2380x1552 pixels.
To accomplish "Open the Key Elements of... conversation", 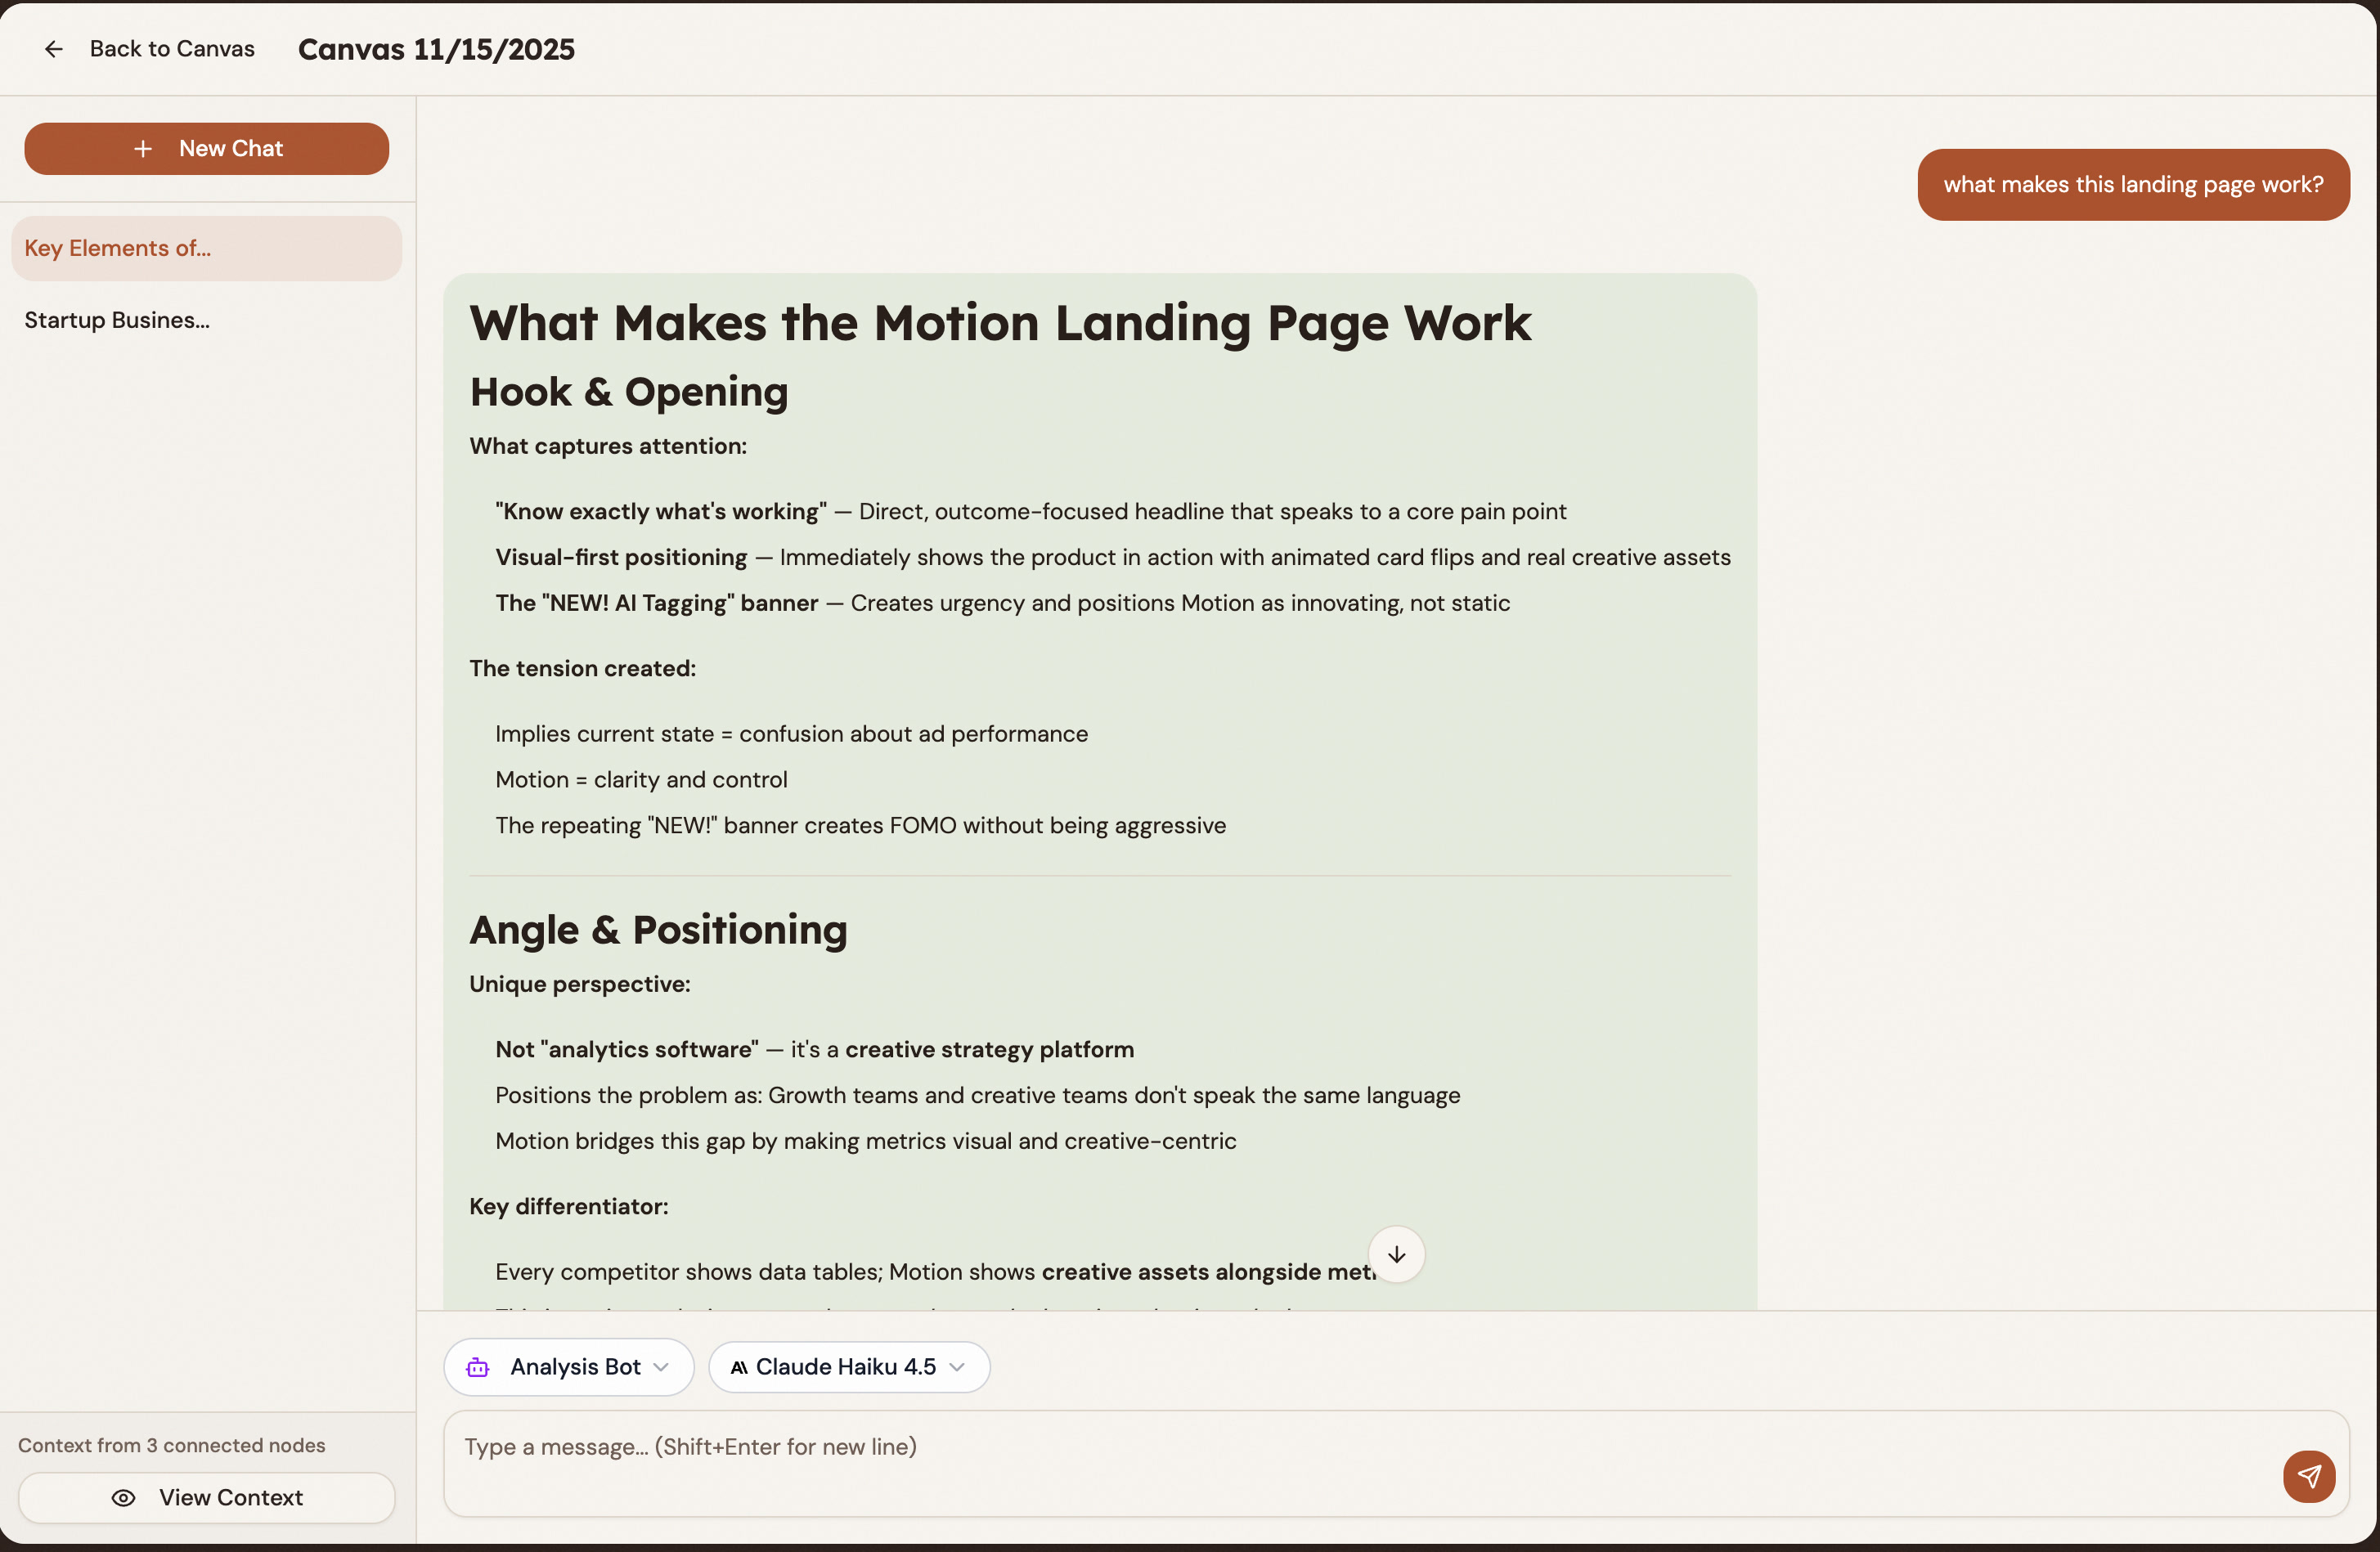I will [x=206, y=248].
